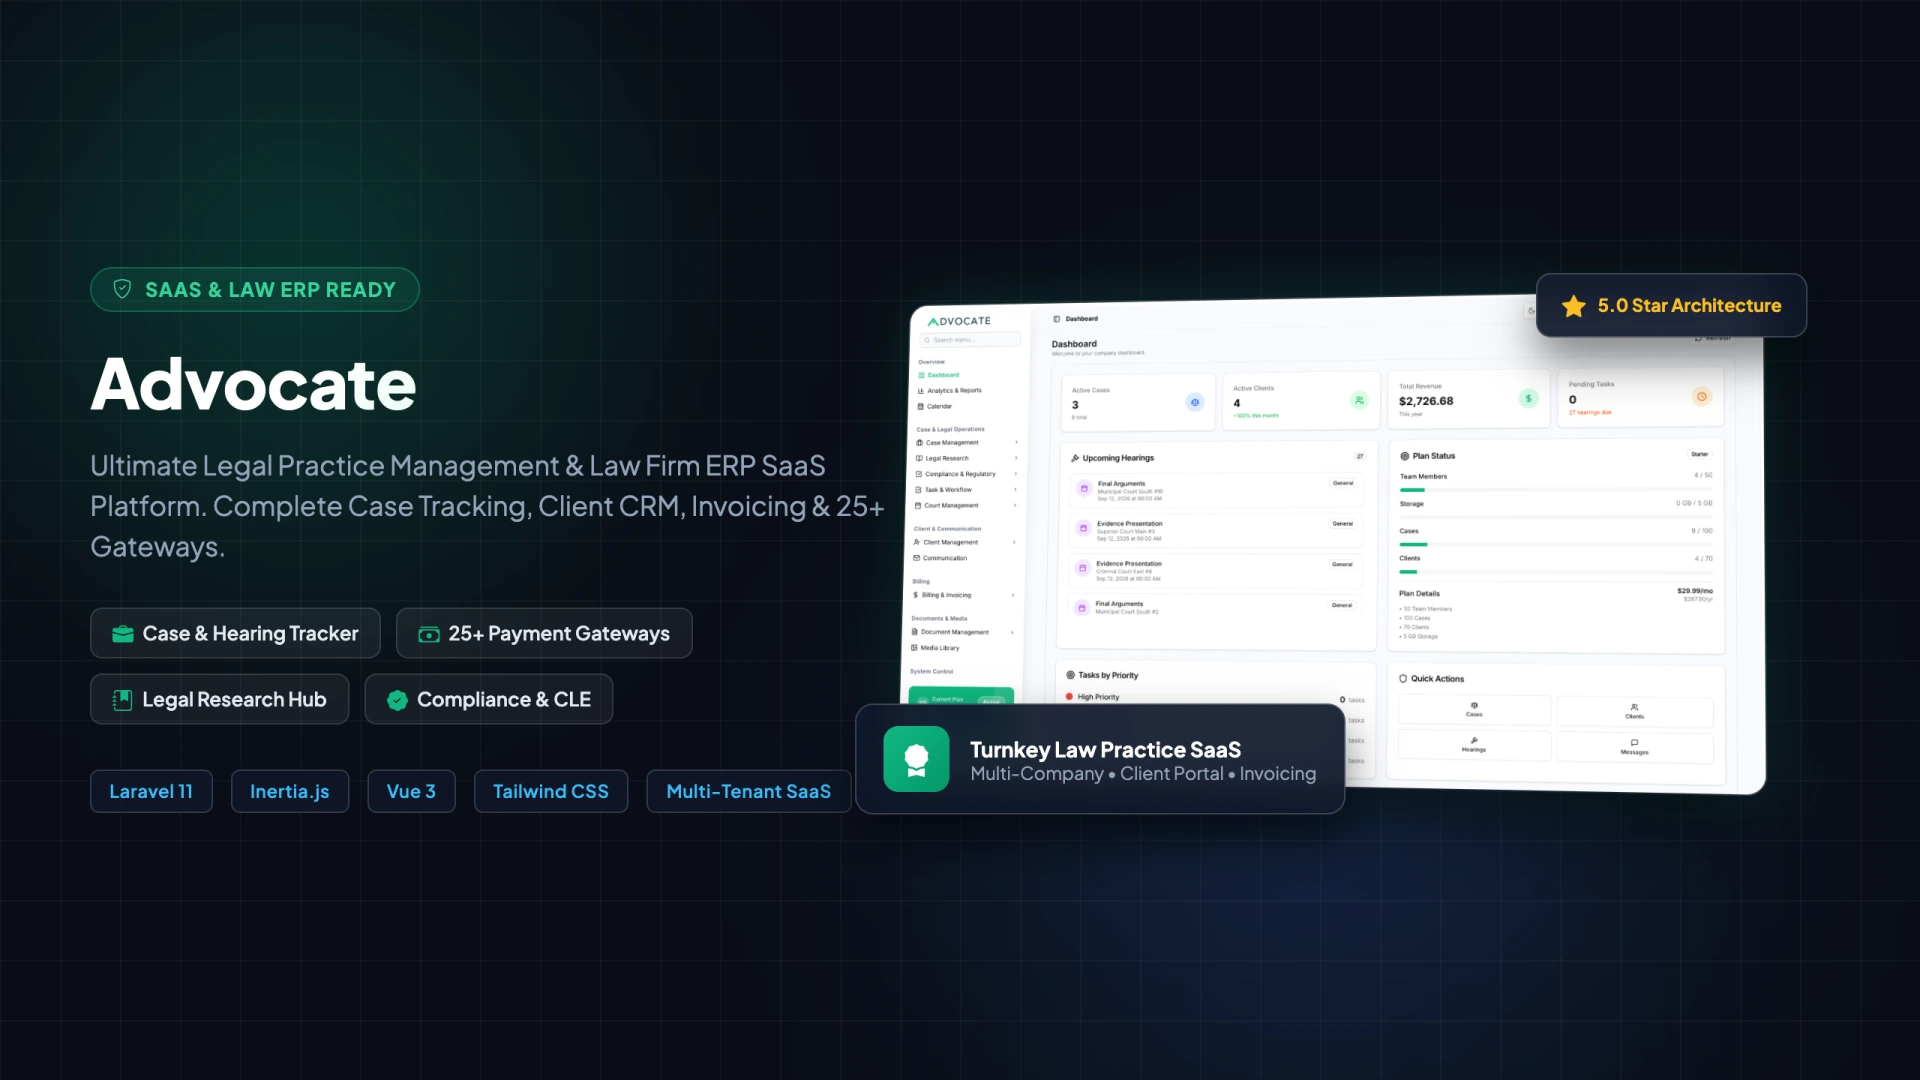Click the briefcase icon on Case & Hearing Tracker

click(x=123, y=634)
